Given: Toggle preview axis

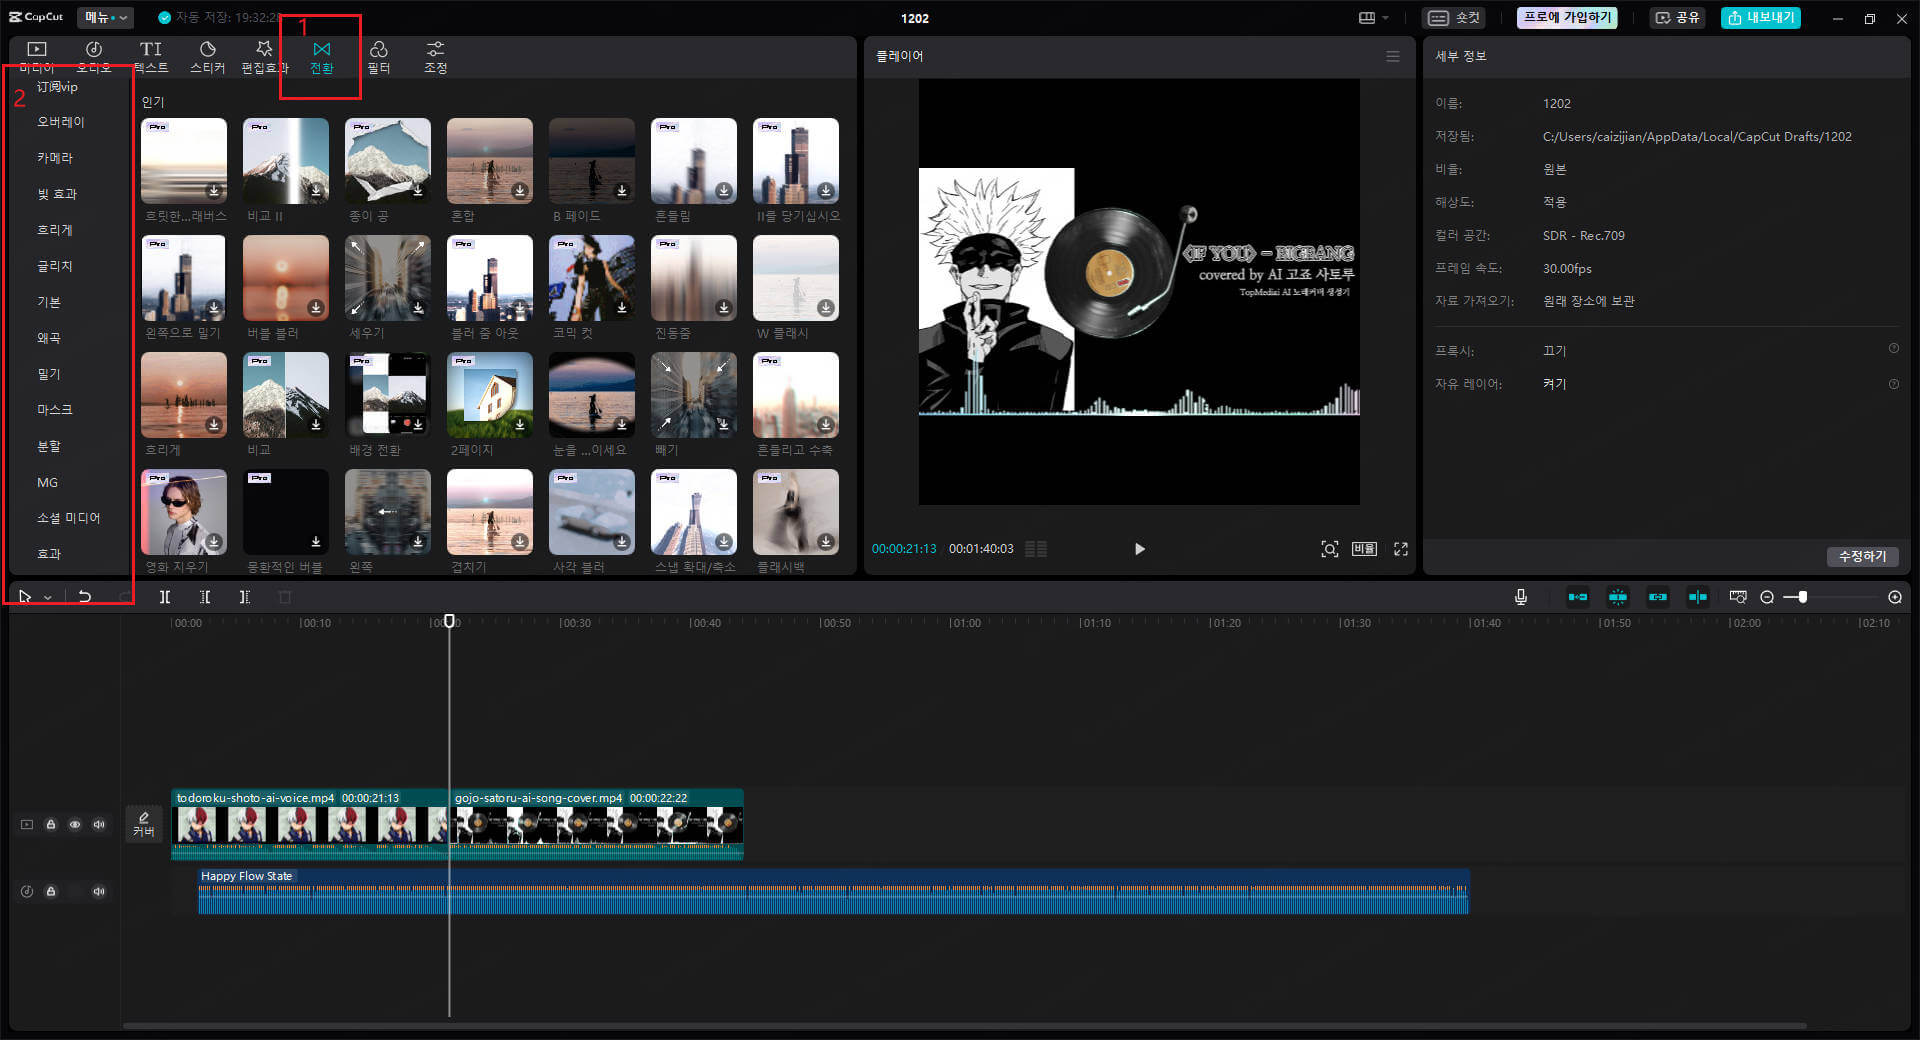Looking at the screenshot, I should [x=1698, y=597].
